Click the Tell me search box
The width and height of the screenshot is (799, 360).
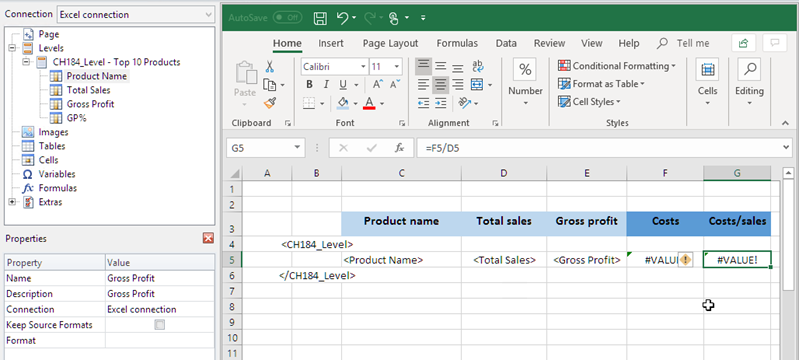[x=683, y=43]
